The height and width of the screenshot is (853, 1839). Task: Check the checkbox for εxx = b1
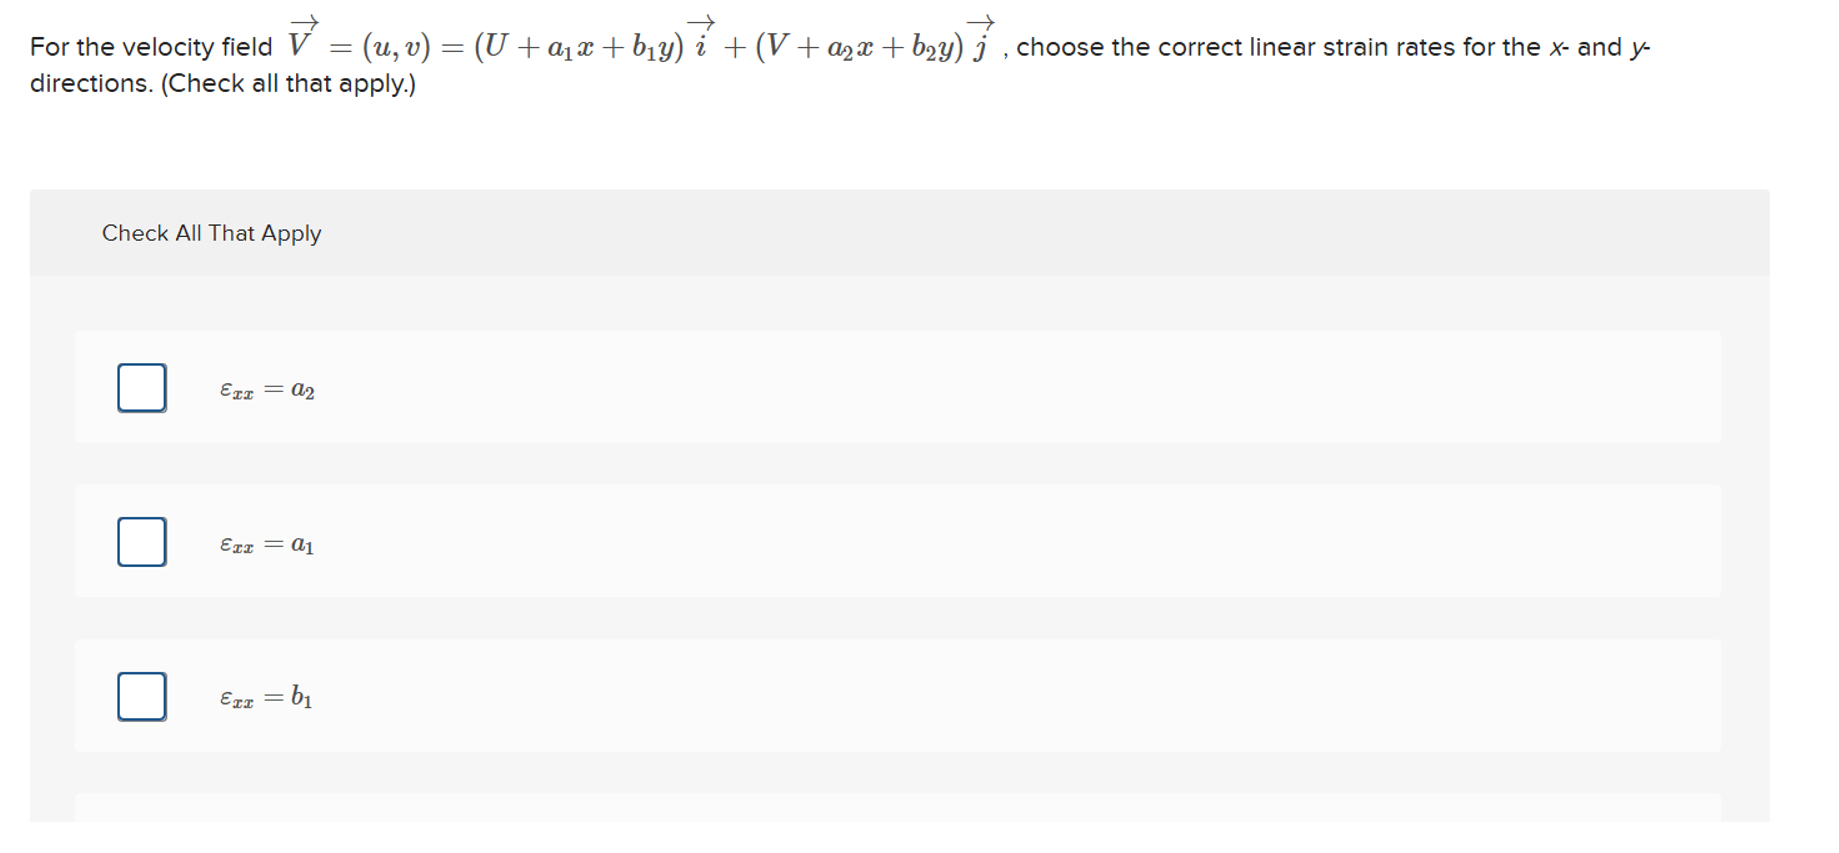141,696
